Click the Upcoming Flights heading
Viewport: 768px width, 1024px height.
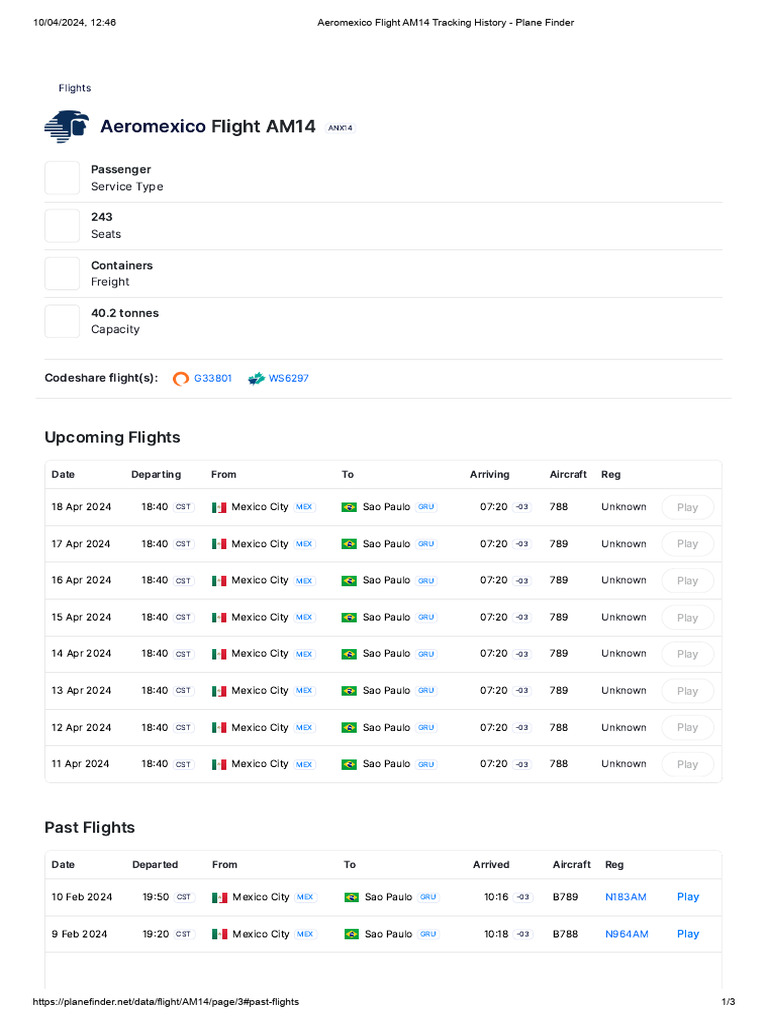[112, 438]
